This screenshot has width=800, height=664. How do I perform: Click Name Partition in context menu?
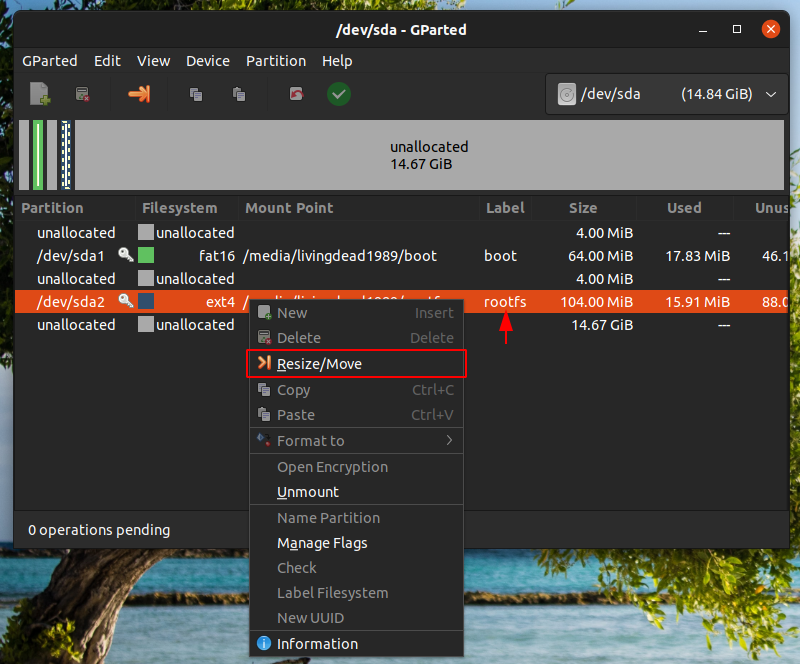point(356,518)
